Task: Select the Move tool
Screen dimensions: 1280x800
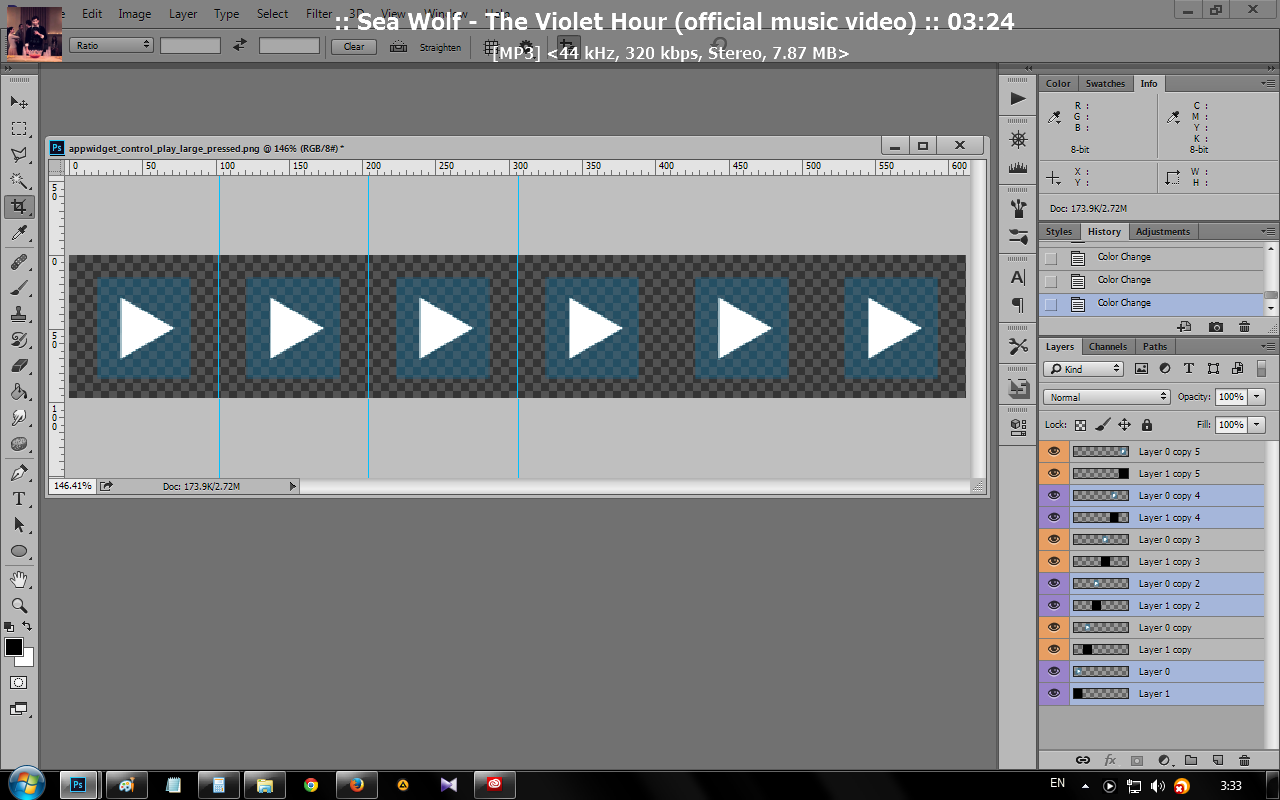Action: coord(19,102)
